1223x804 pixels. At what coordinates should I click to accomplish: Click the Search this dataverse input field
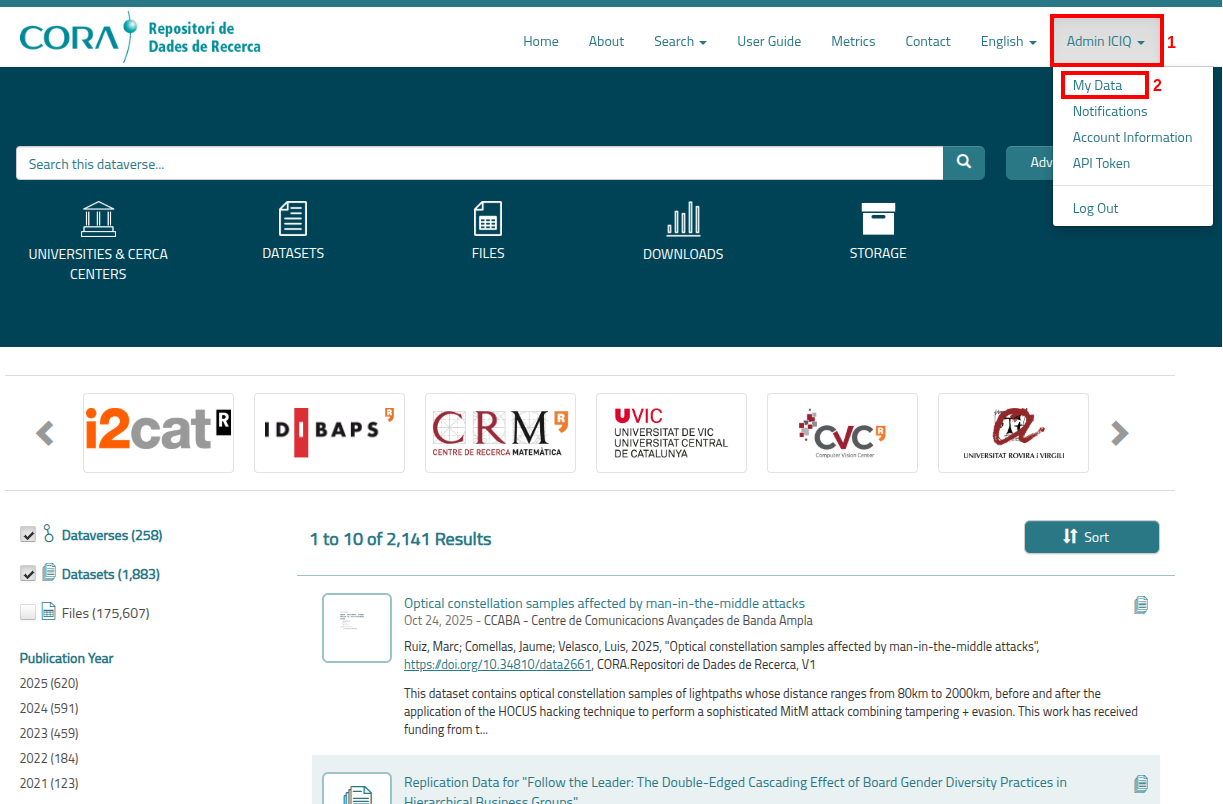click(479, 163)
